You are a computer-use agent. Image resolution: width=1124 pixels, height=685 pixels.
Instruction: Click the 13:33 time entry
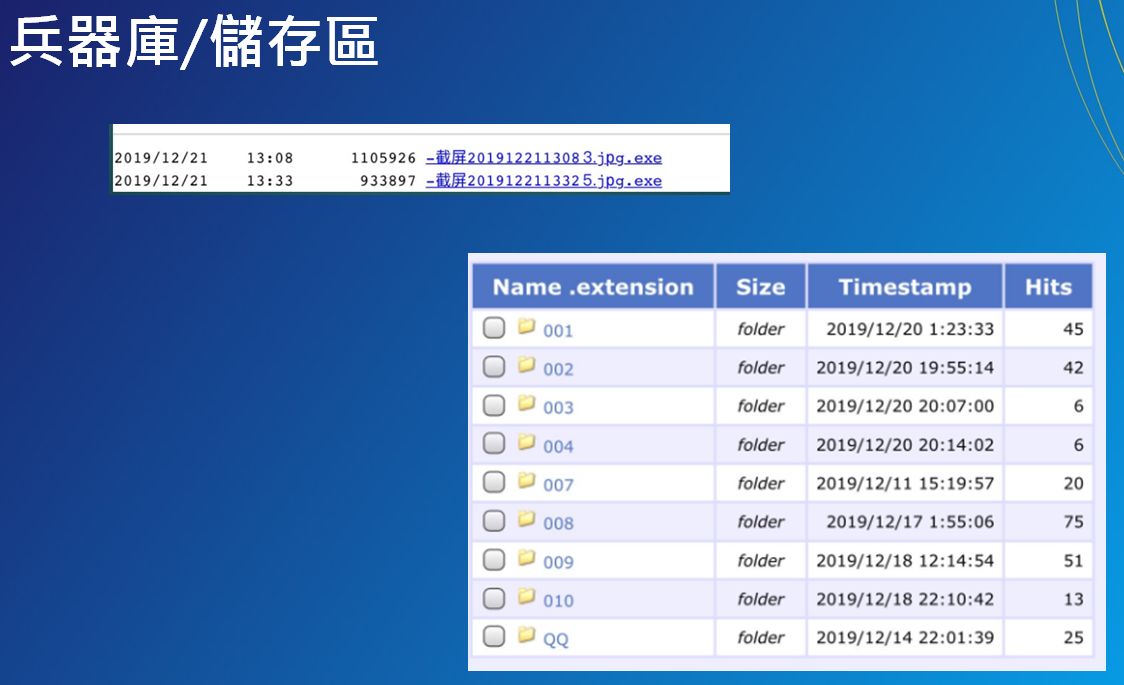coord(270,181)
